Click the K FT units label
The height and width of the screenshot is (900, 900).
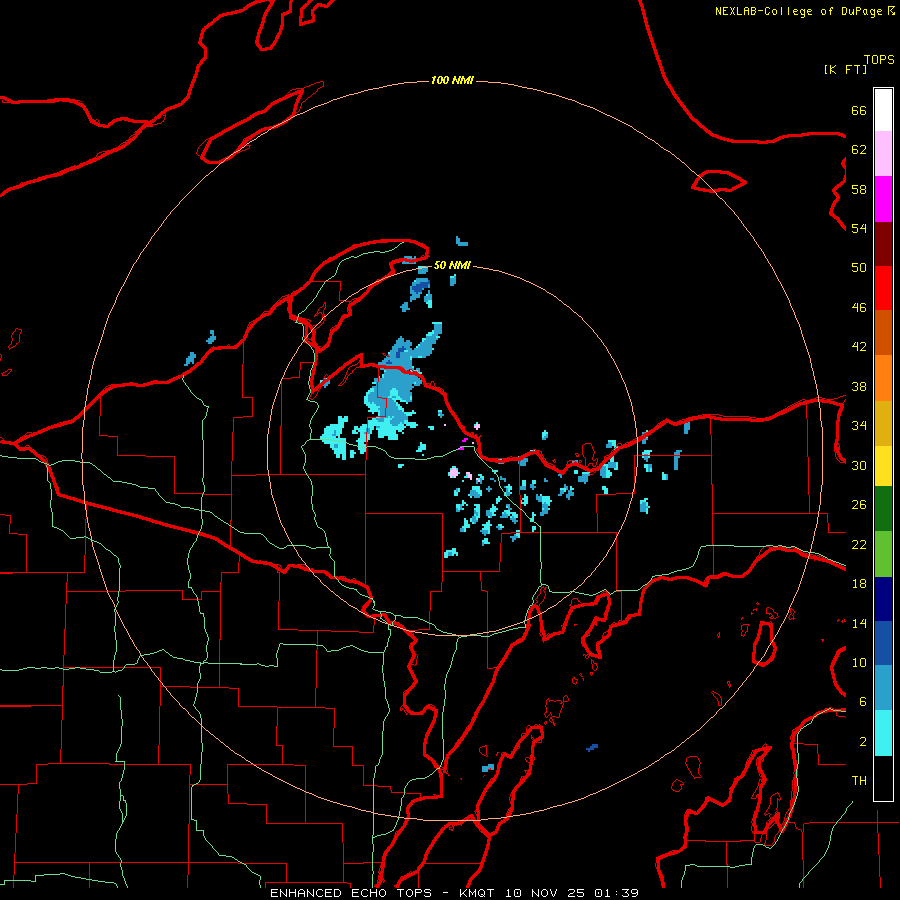coord(845,69)
